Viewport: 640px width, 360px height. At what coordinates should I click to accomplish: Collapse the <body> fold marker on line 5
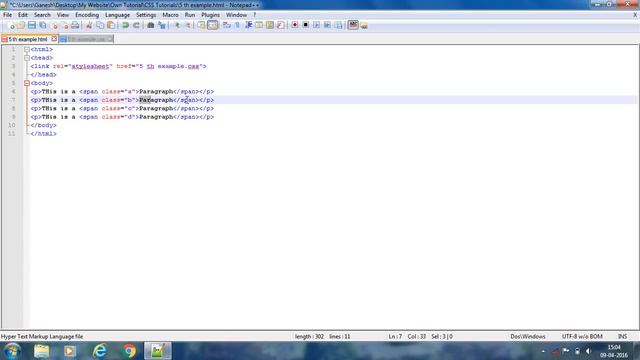click(x=27, y=83)
